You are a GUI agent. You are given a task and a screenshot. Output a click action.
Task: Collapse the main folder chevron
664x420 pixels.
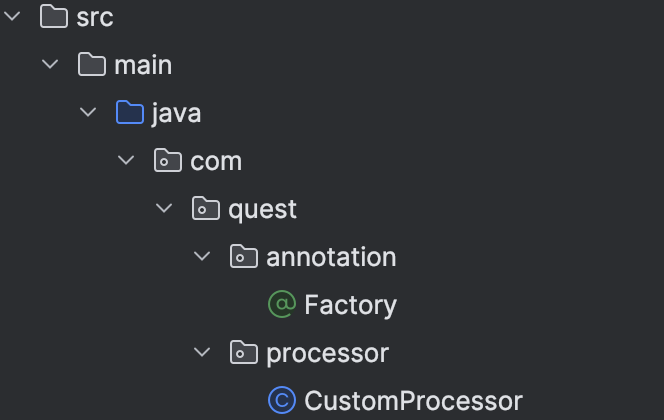[49, 65]
